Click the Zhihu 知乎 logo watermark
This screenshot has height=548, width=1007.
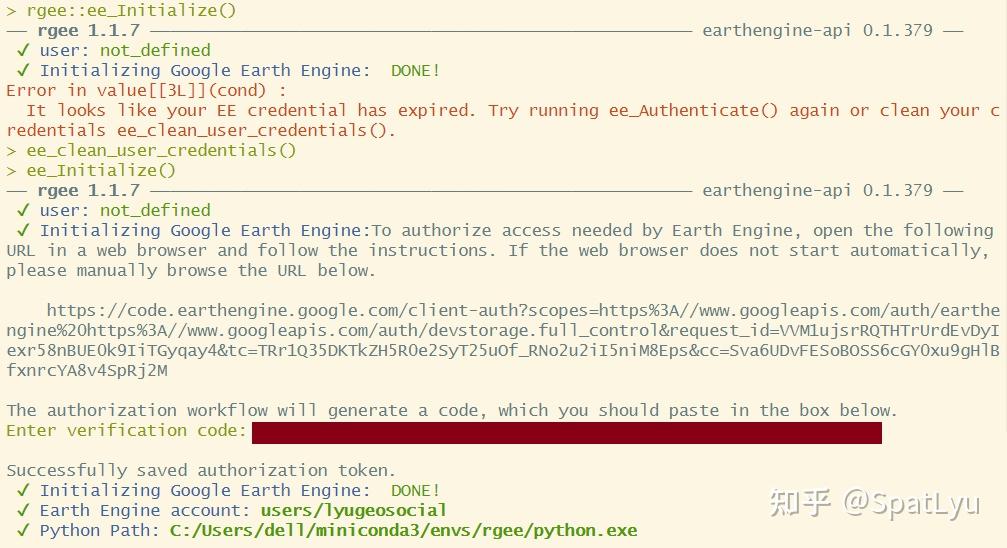point(800,503)
